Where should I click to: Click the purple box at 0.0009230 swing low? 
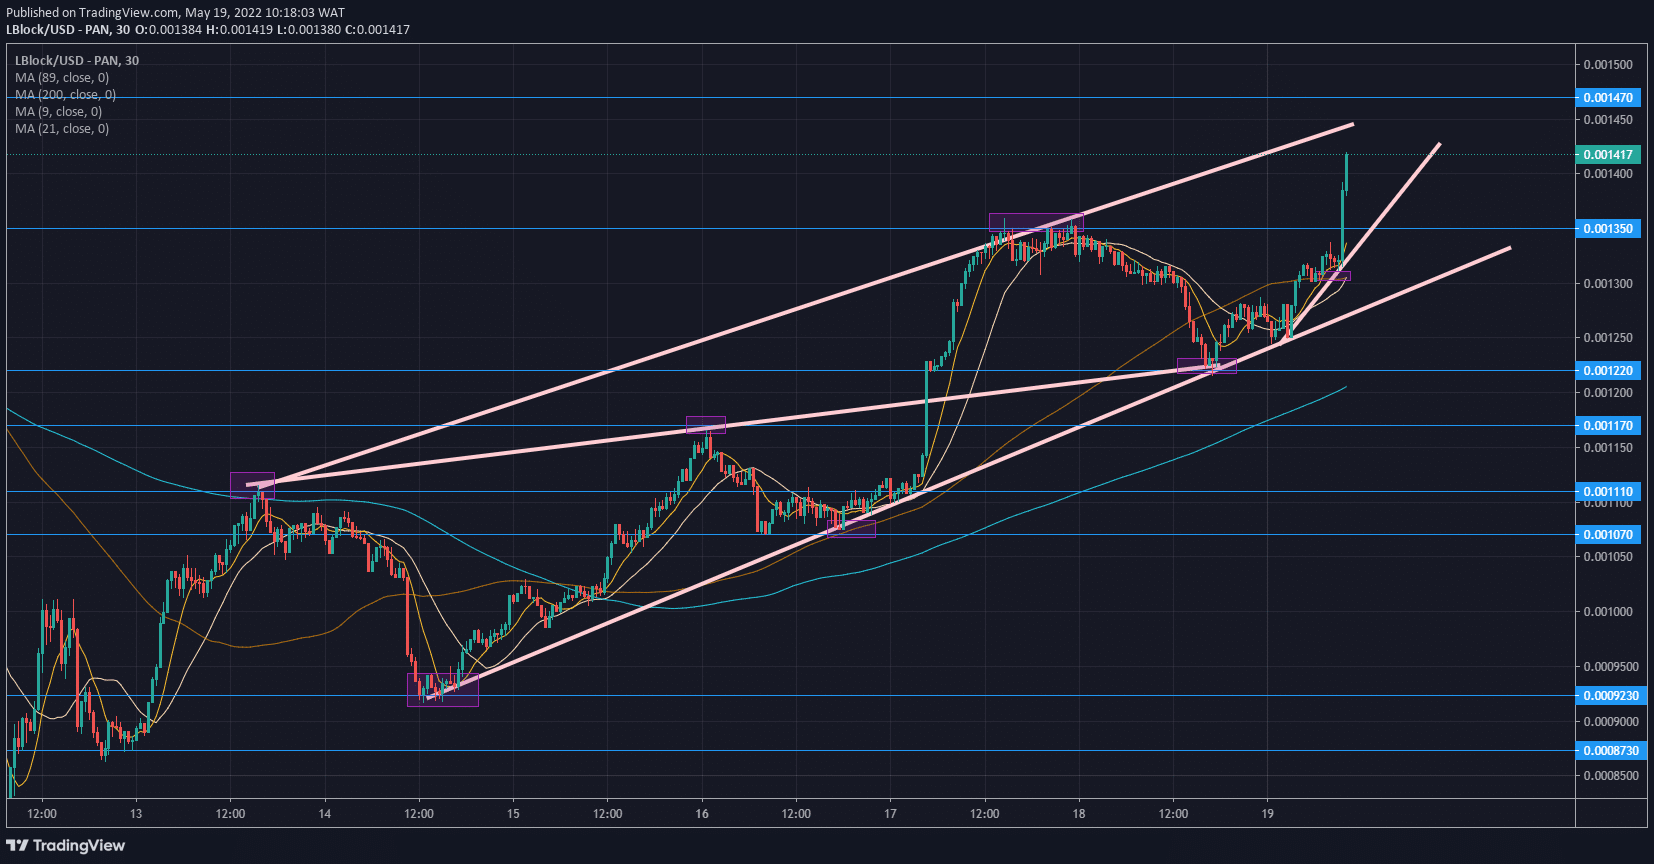tap(443, 690)
